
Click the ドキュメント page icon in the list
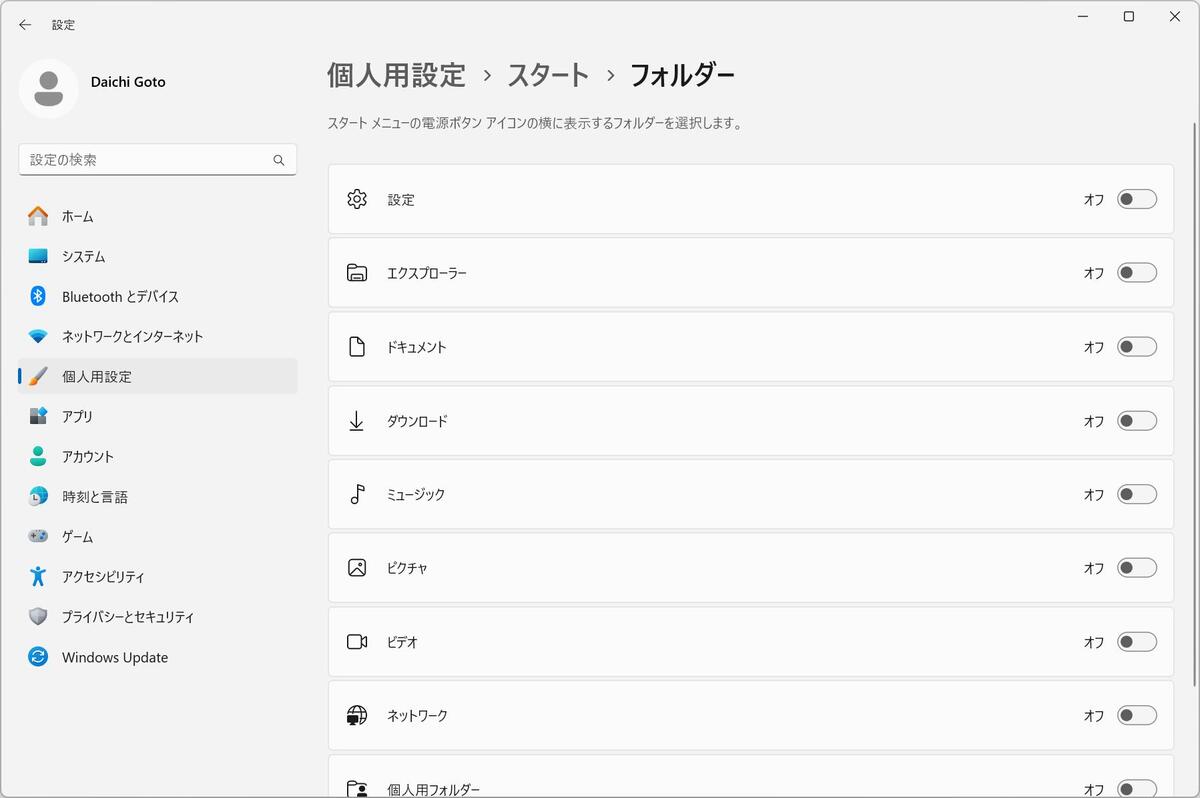click(357, 347)
